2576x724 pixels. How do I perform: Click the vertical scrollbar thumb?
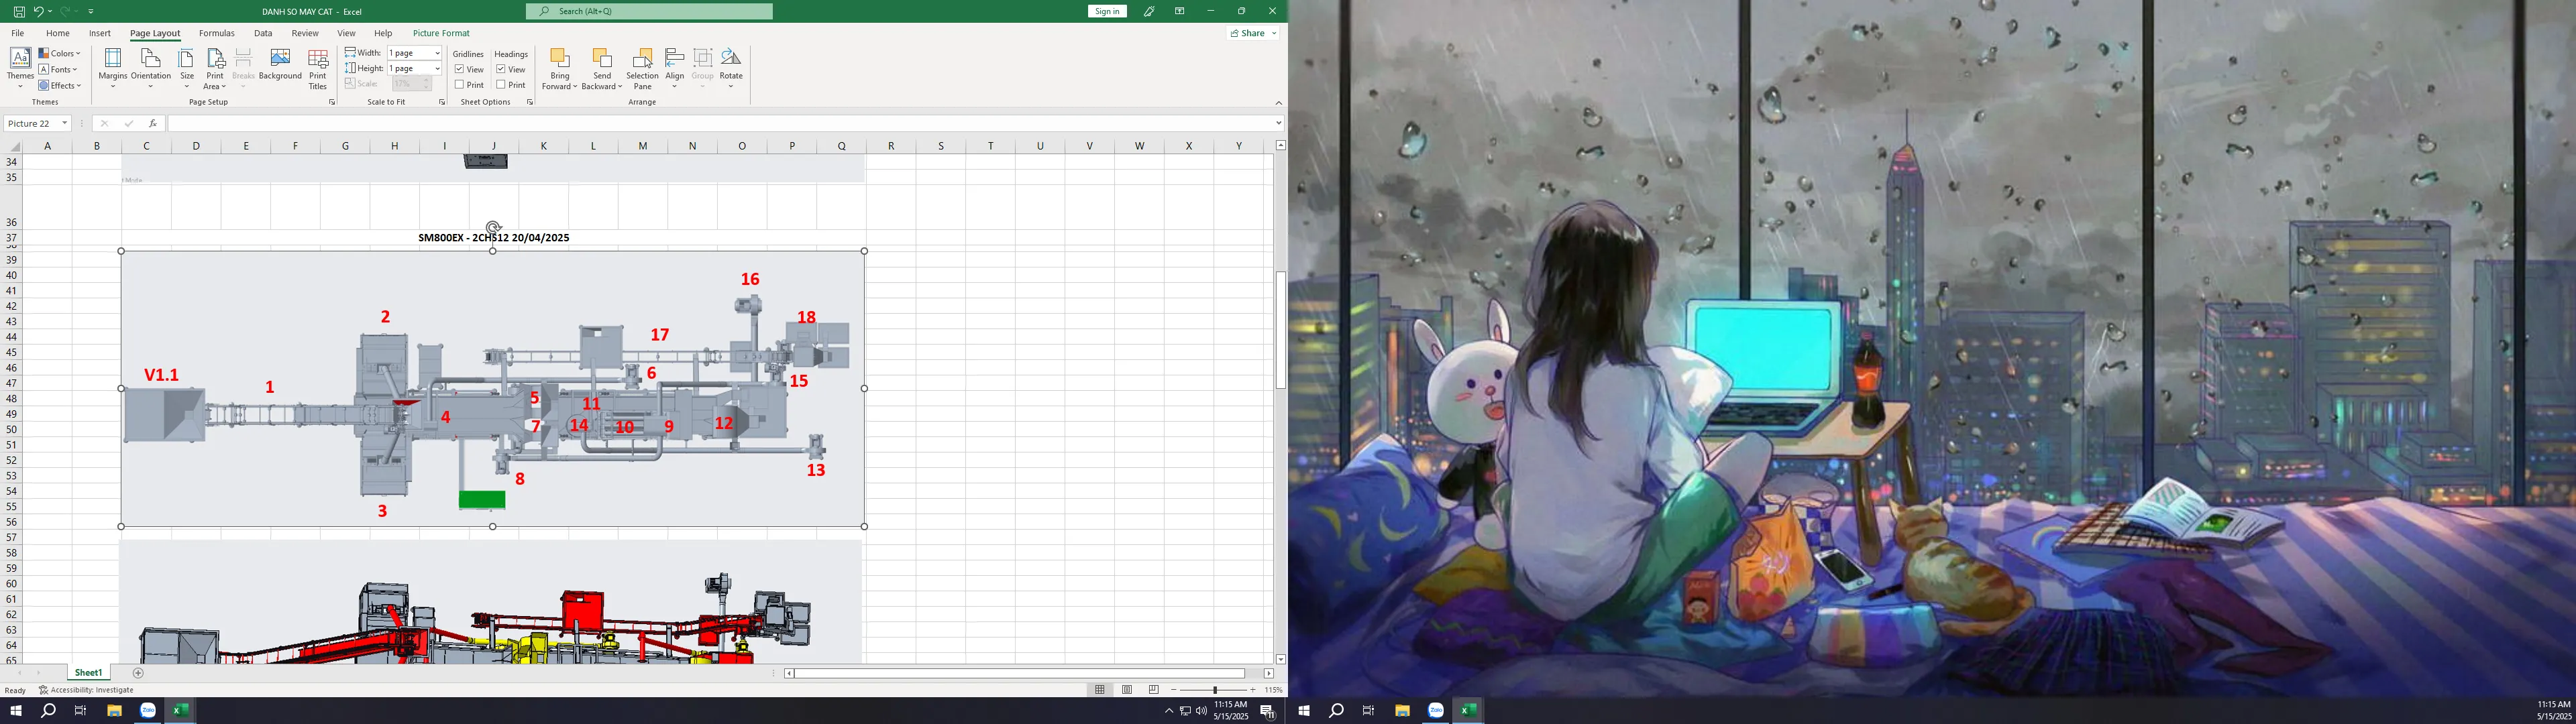click(1281, 330)
